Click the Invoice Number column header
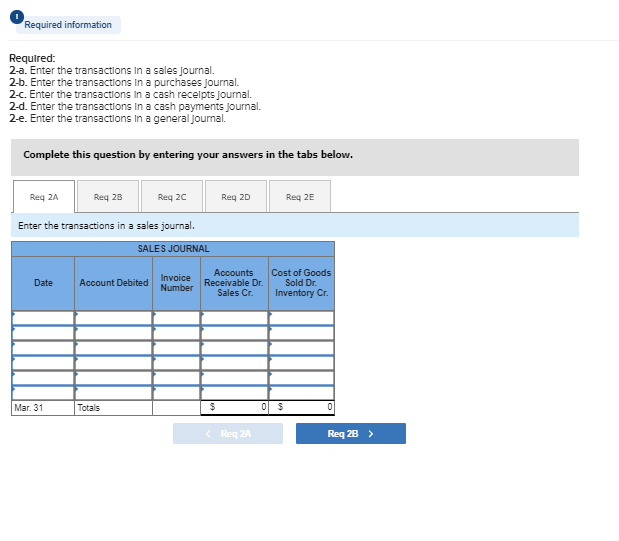Viewport: 619px width, 541px height. [x=176, y=283]
